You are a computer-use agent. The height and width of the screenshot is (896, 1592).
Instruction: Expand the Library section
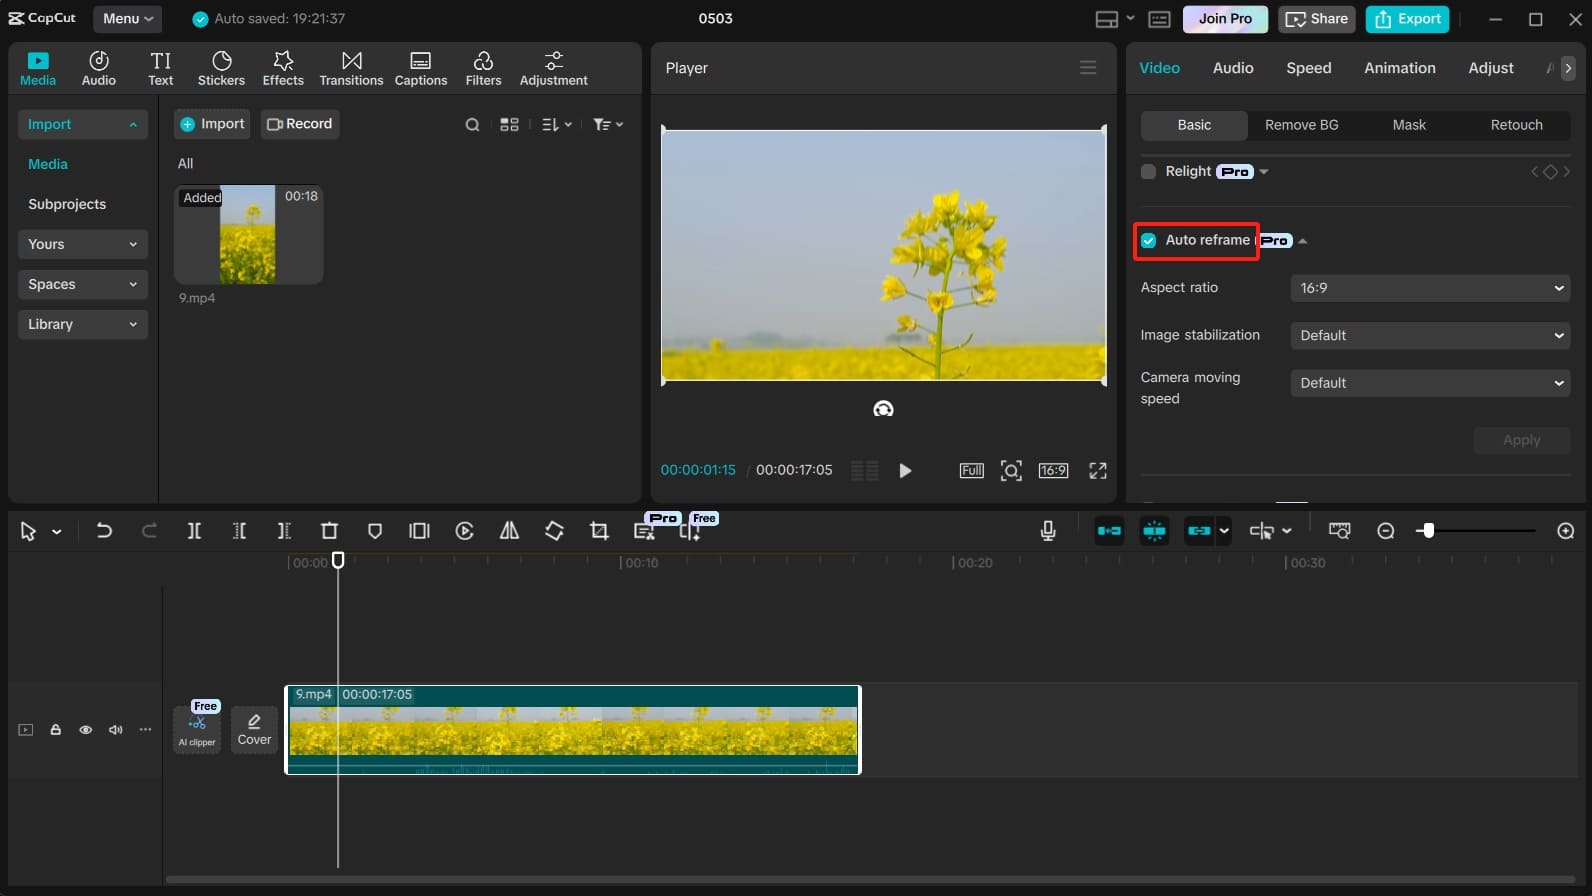click(x=83, y=324)
